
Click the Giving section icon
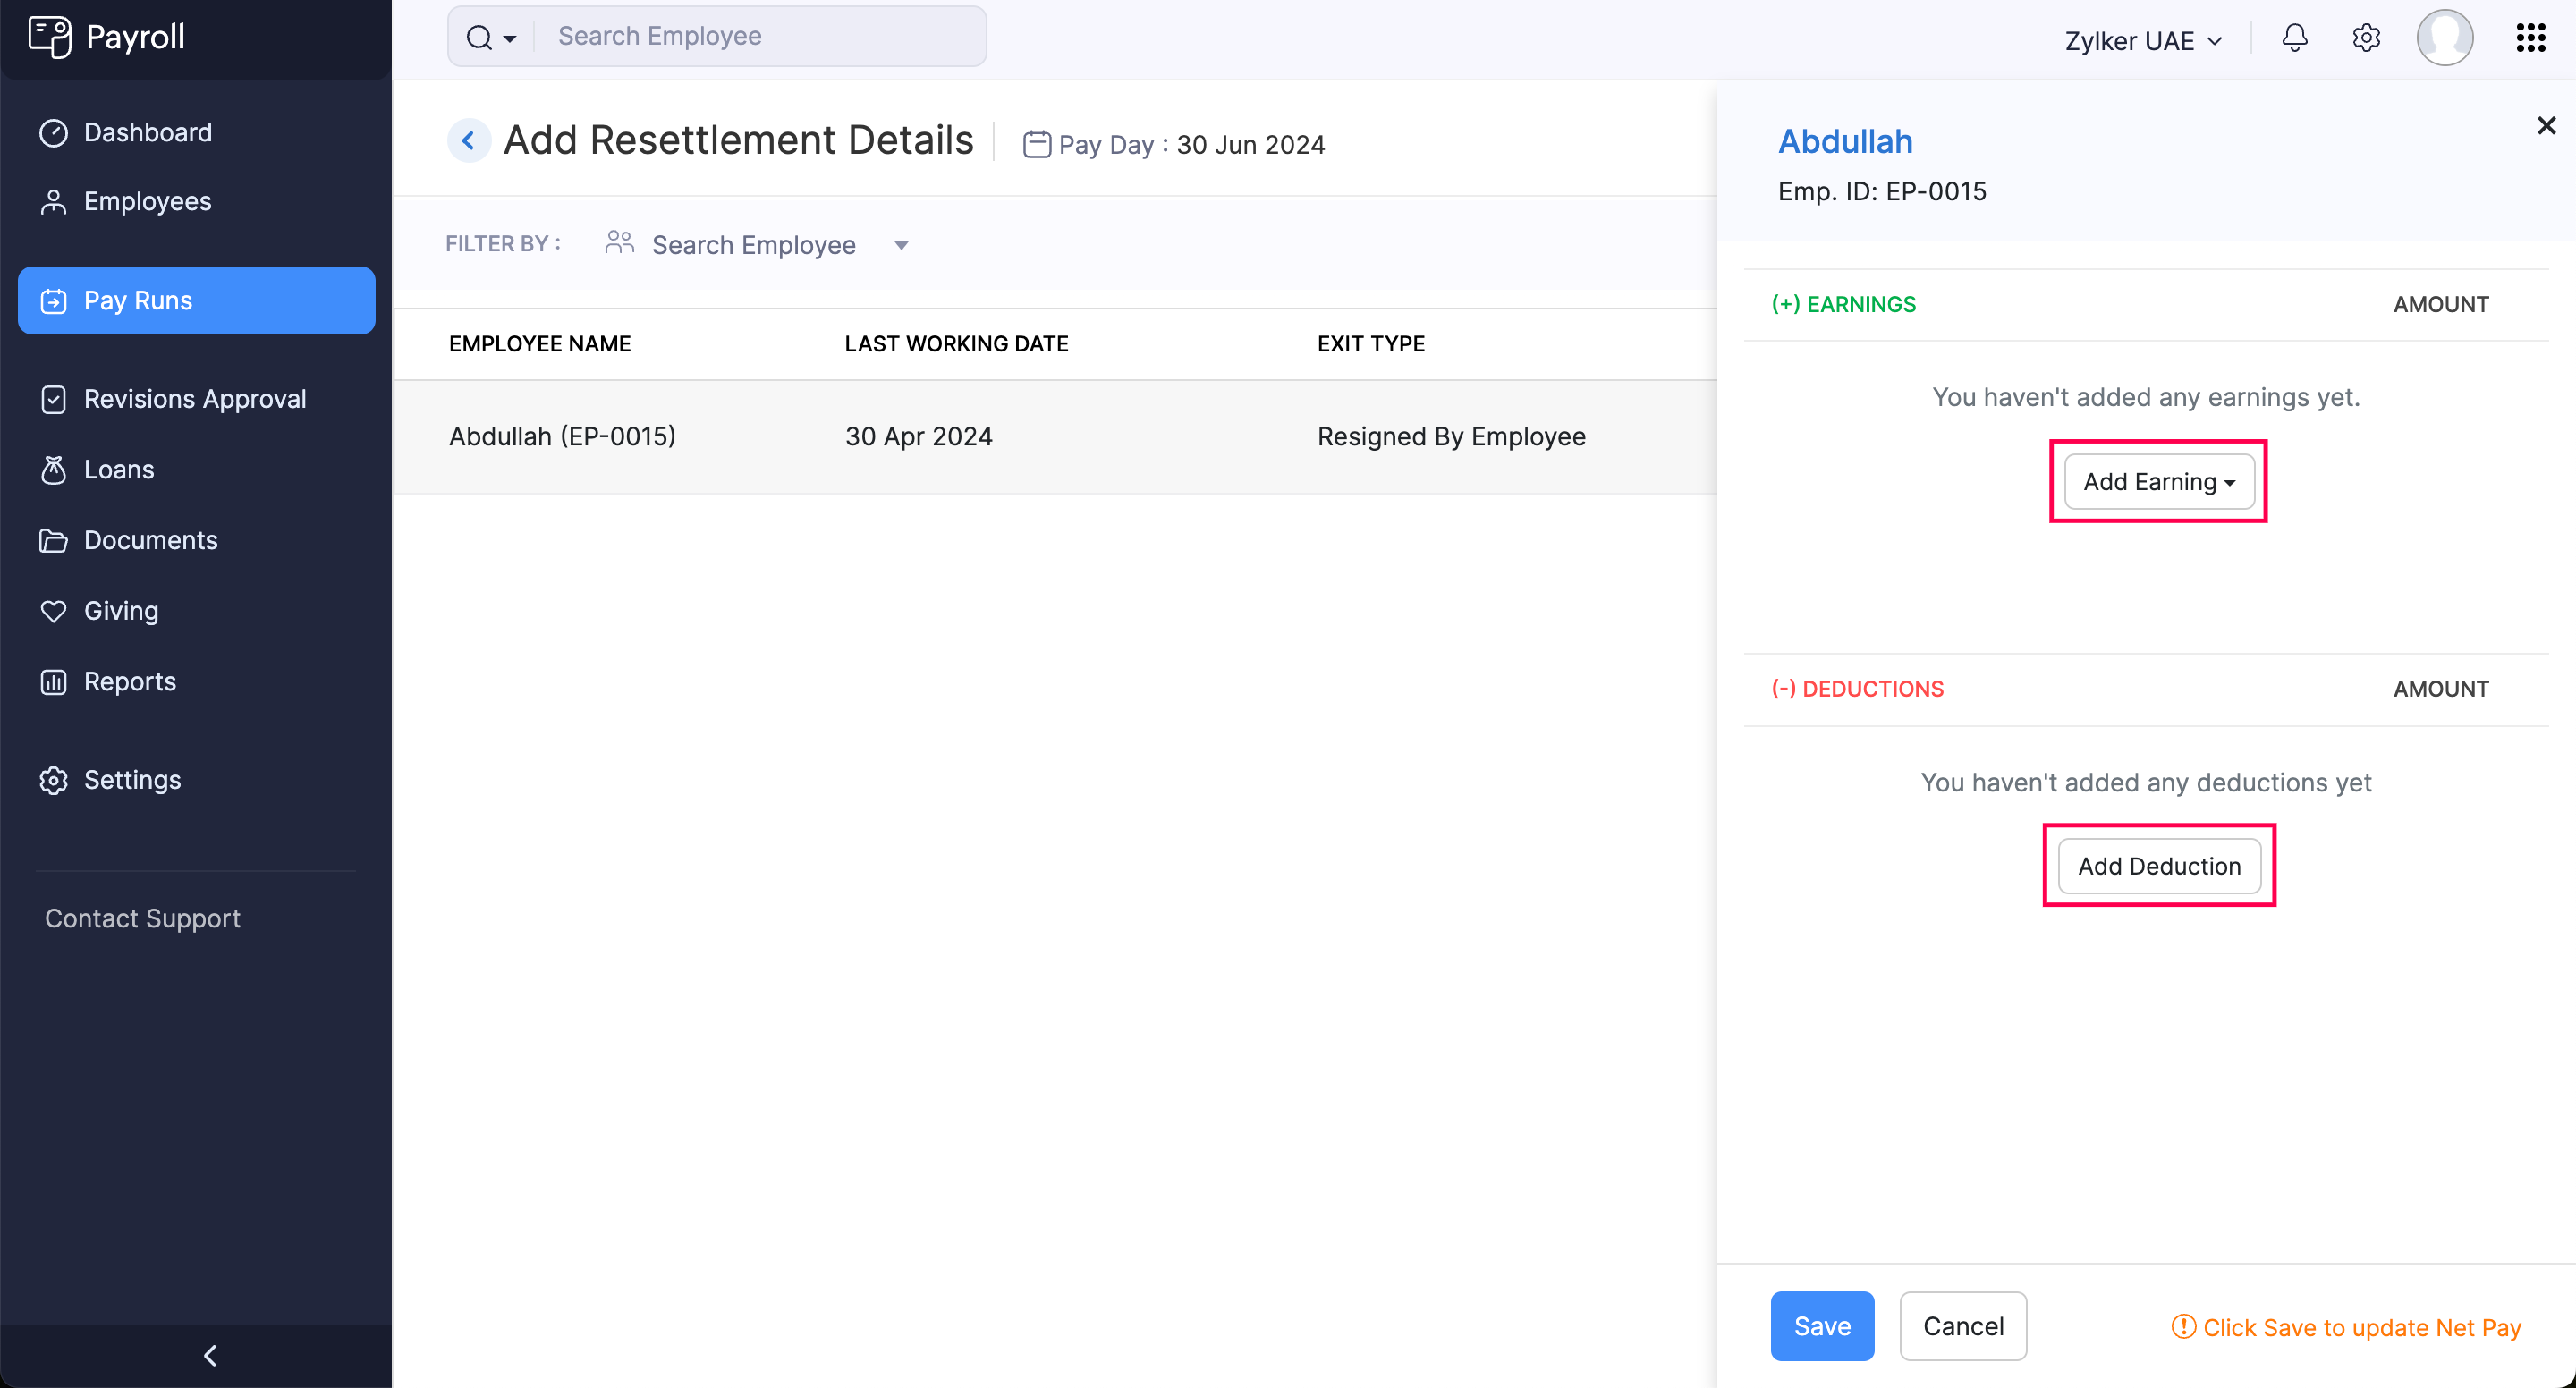click(53, 610)
